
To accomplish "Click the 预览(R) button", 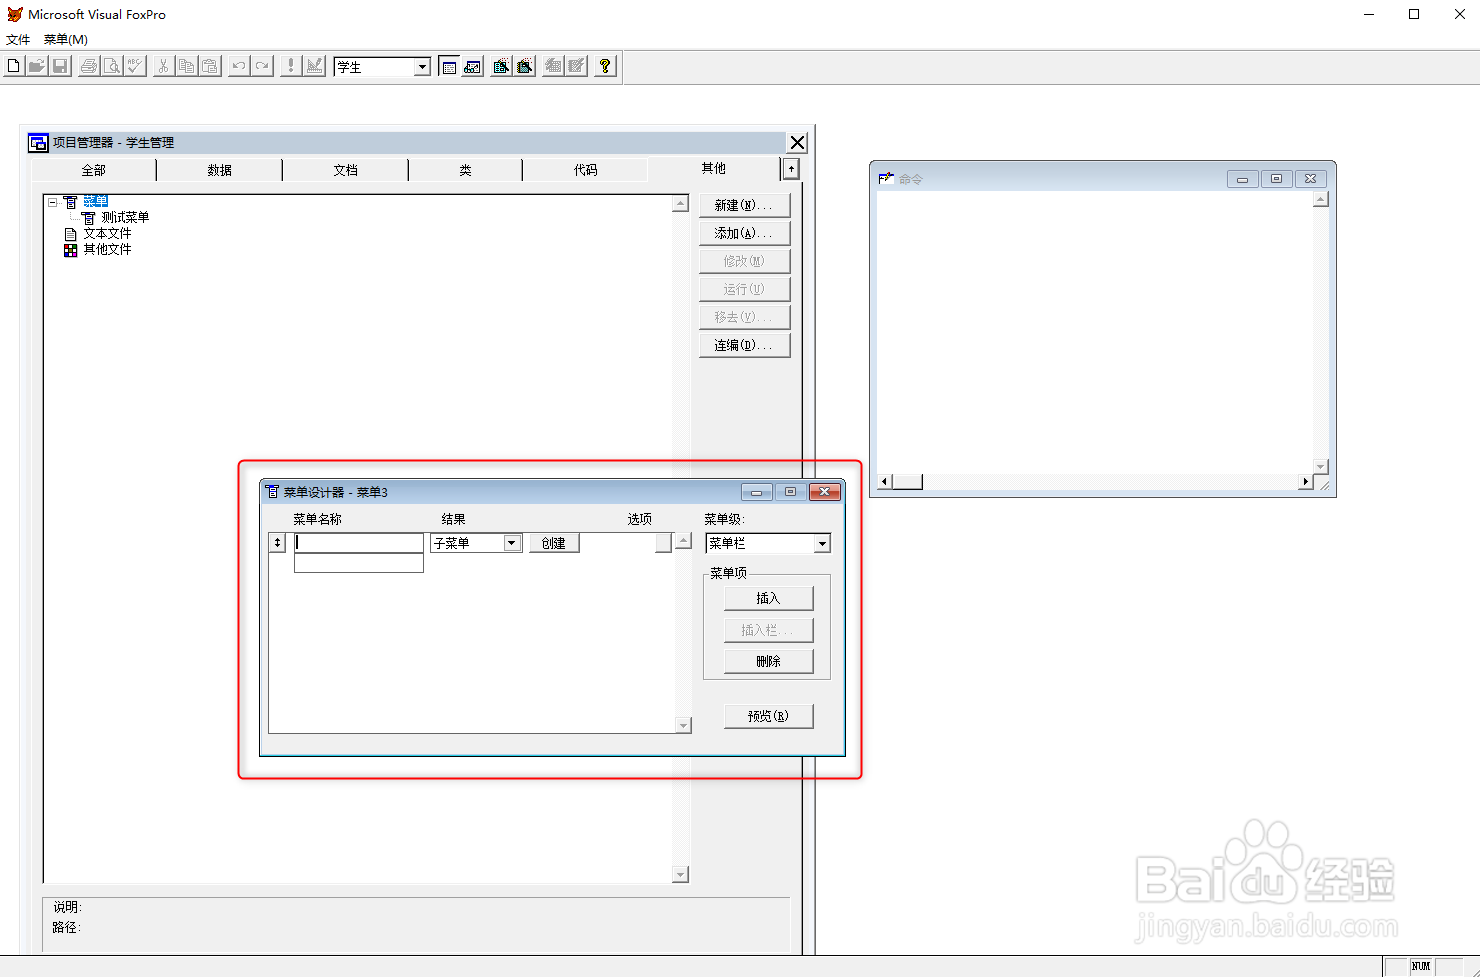I will (768, 716).
